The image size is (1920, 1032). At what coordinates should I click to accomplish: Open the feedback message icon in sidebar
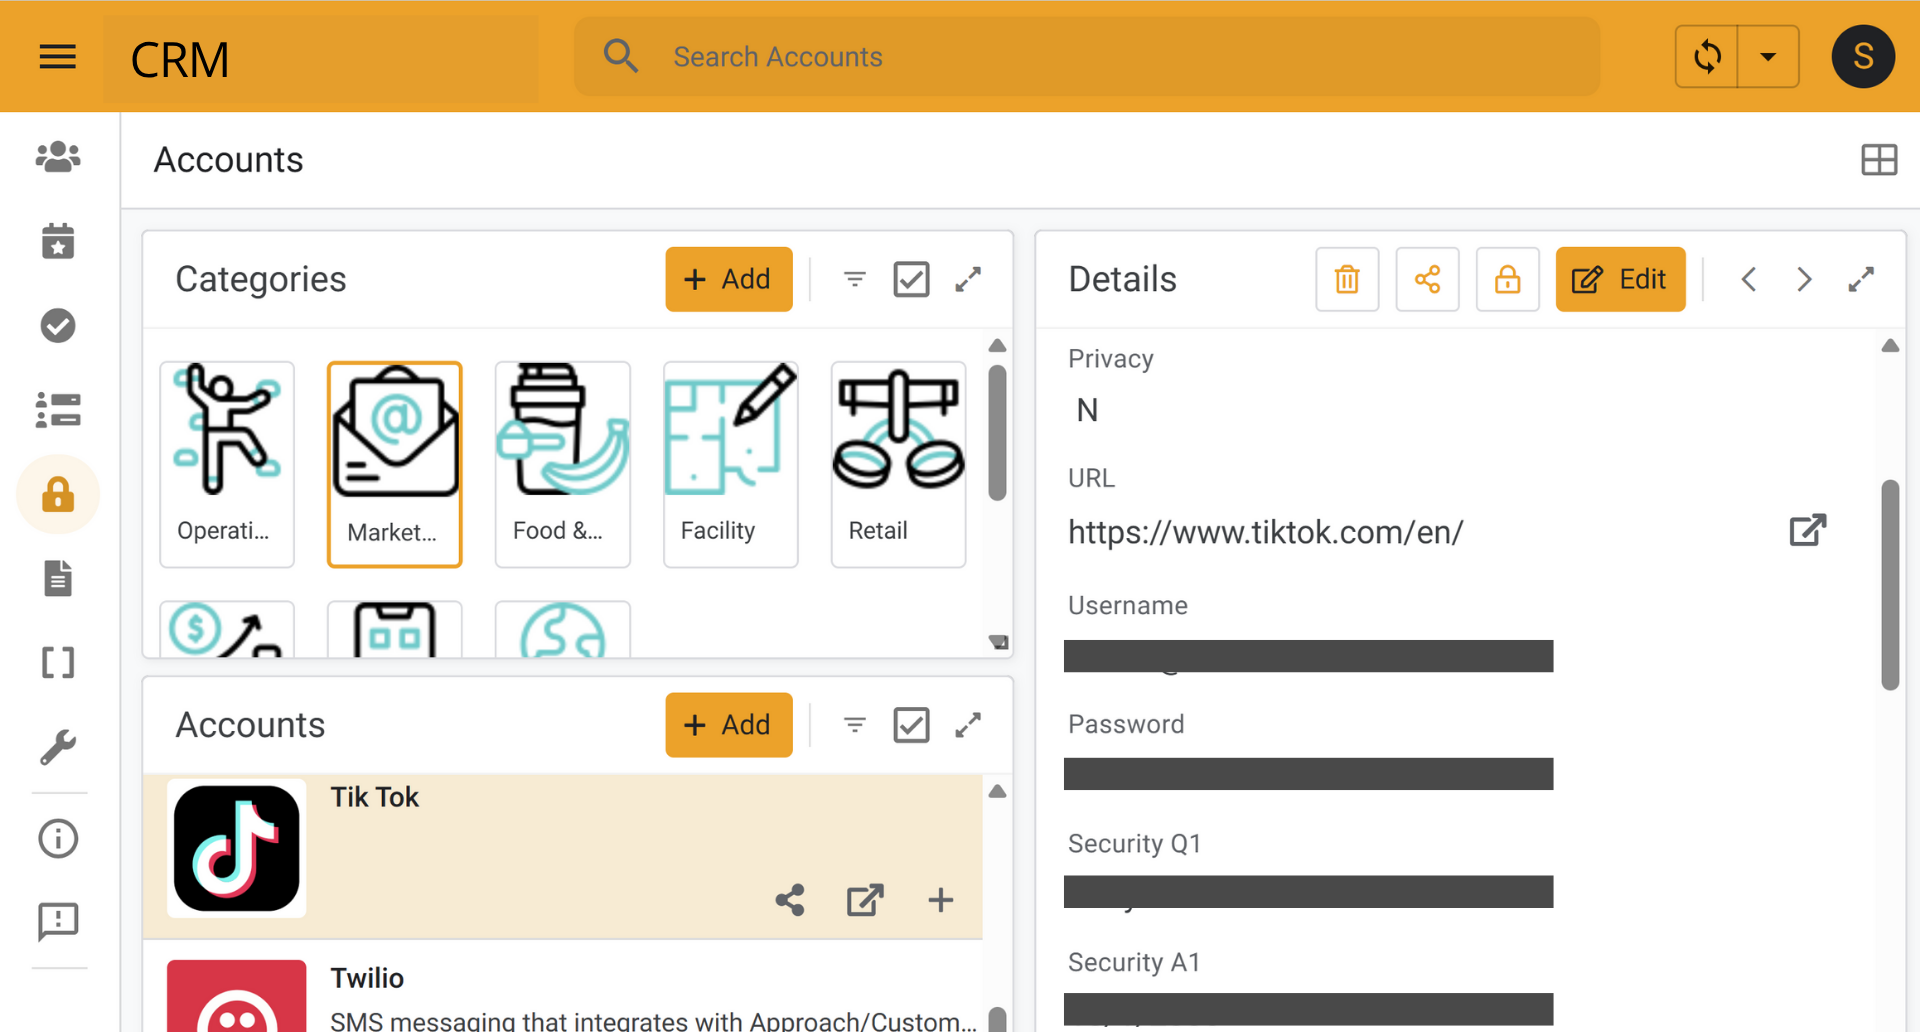click(x=58, y=921)
